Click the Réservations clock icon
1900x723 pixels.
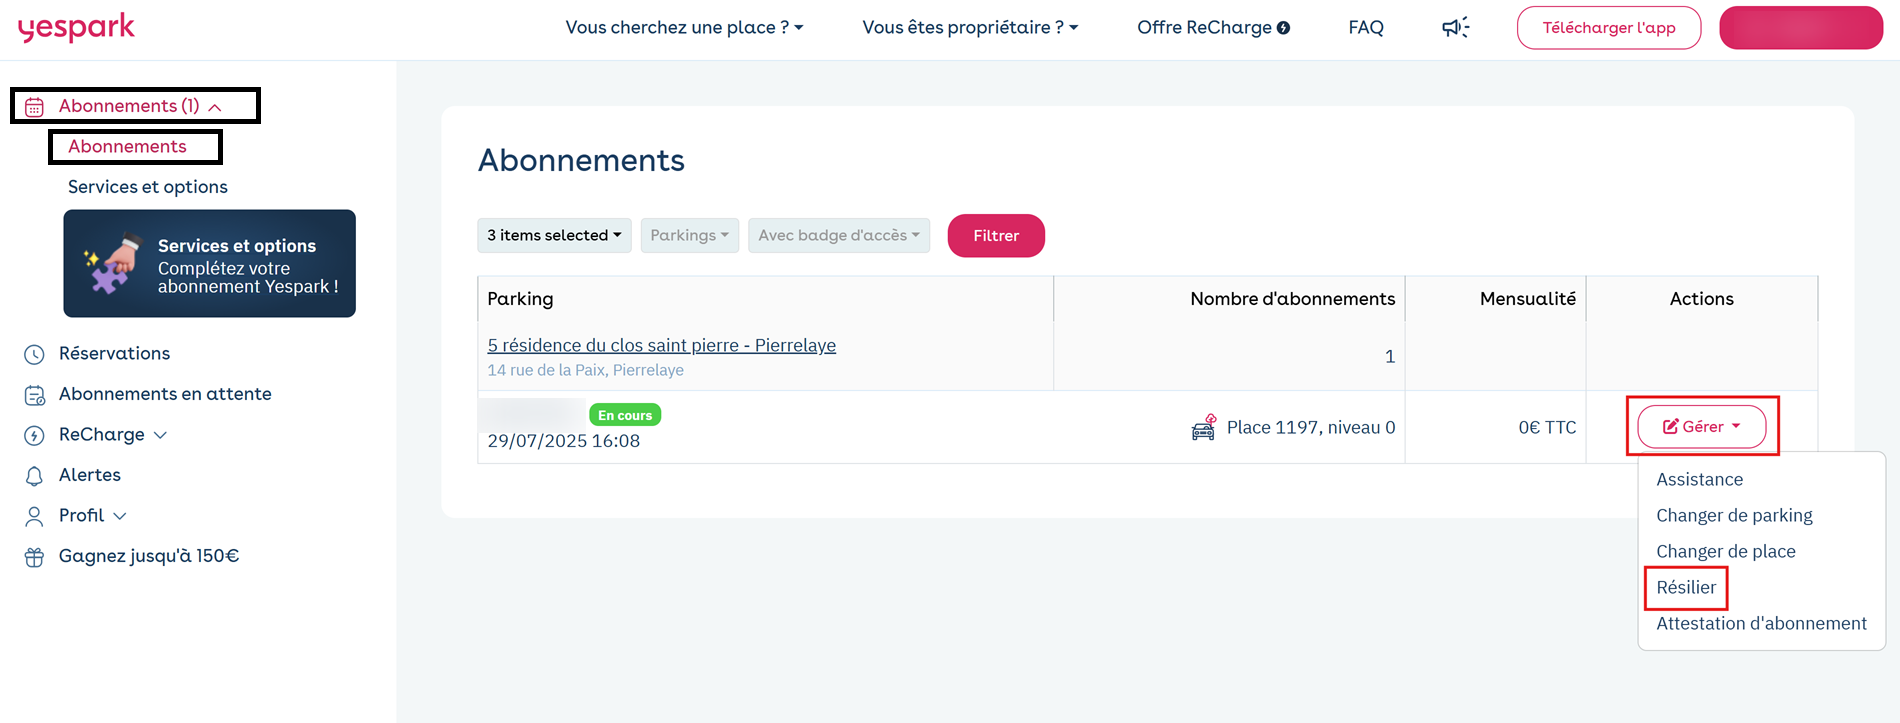tap(34, 354)
